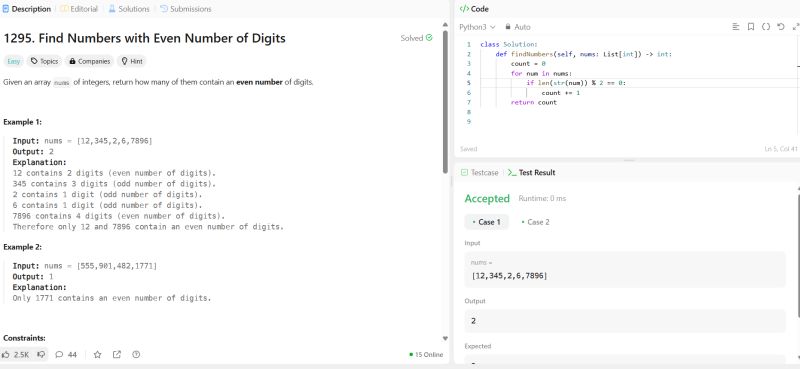Switch to the Submissions tab
Screen dimensions: 800x369
tap(185, 9)
